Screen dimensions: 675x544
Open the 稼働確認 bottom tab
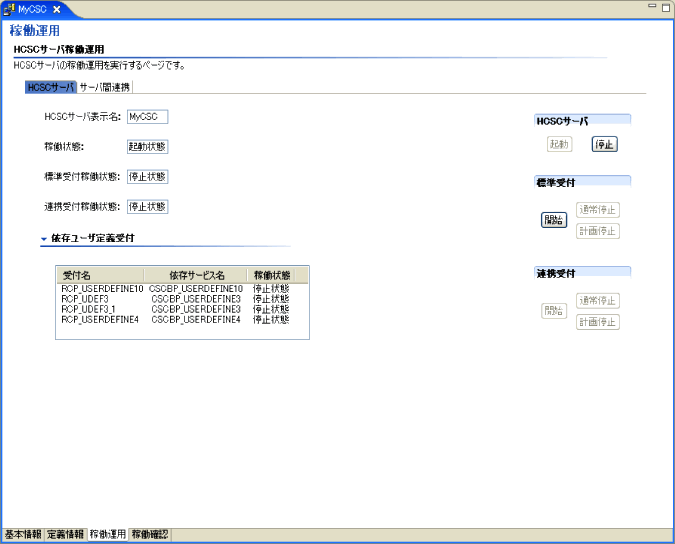pyautogui.click(x=150, y=535)
